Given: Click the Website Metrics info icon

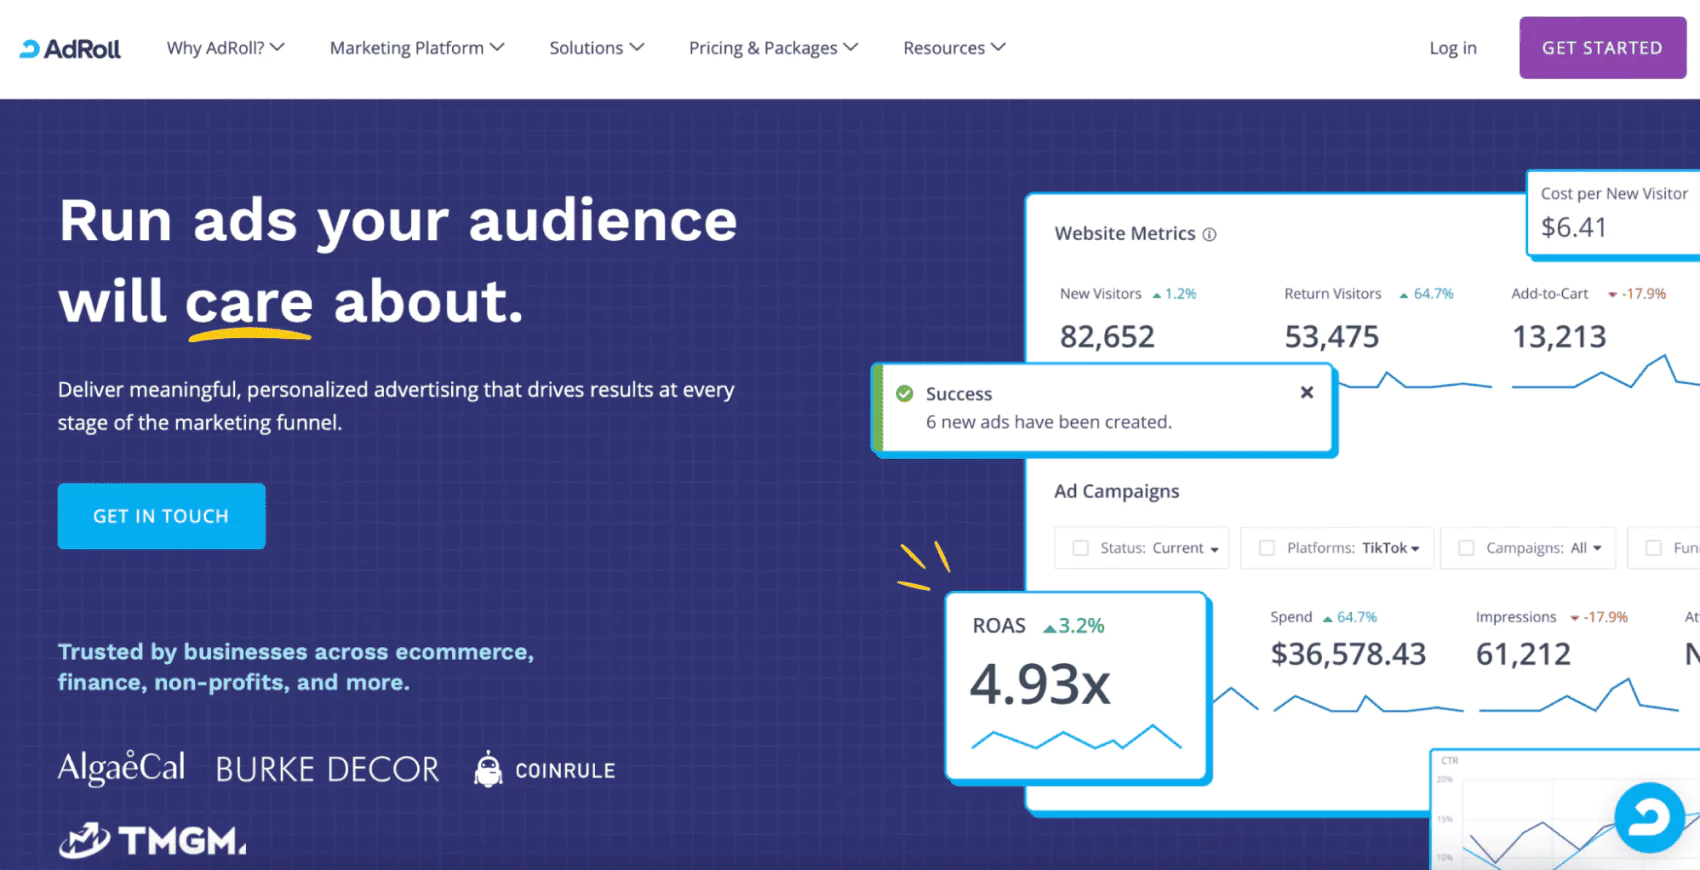Looking at the screenshot, I should [x=1209, y=234].
